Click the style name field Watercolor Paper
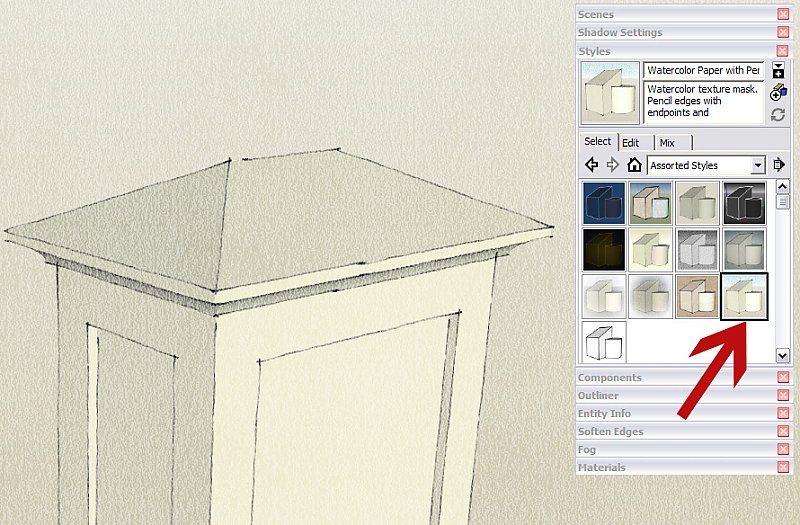 [704, 70]
